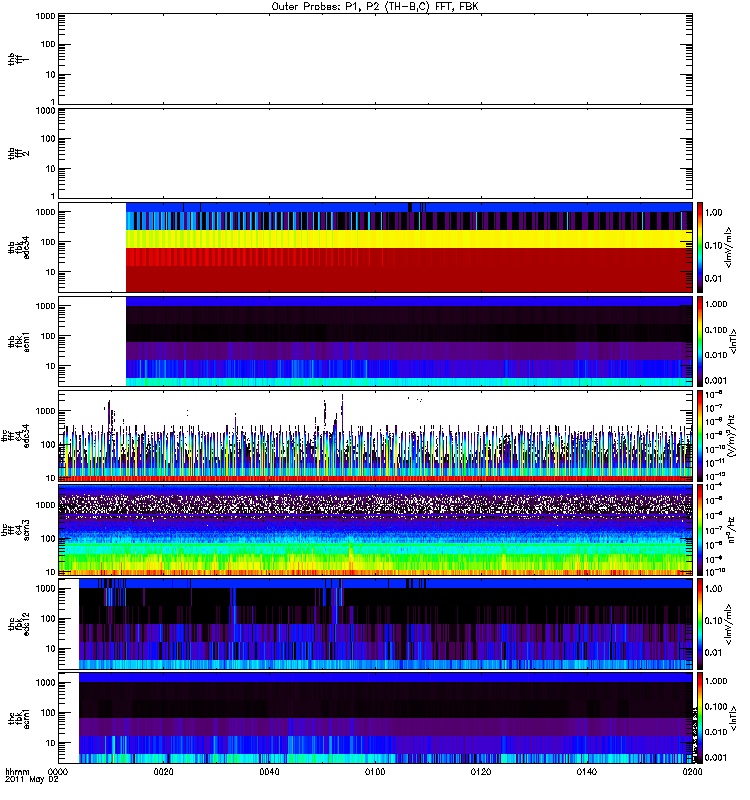Click the 'thb fbk scm1' y-axis title
The width and height of the screenshot is (750, 800).
18,342
